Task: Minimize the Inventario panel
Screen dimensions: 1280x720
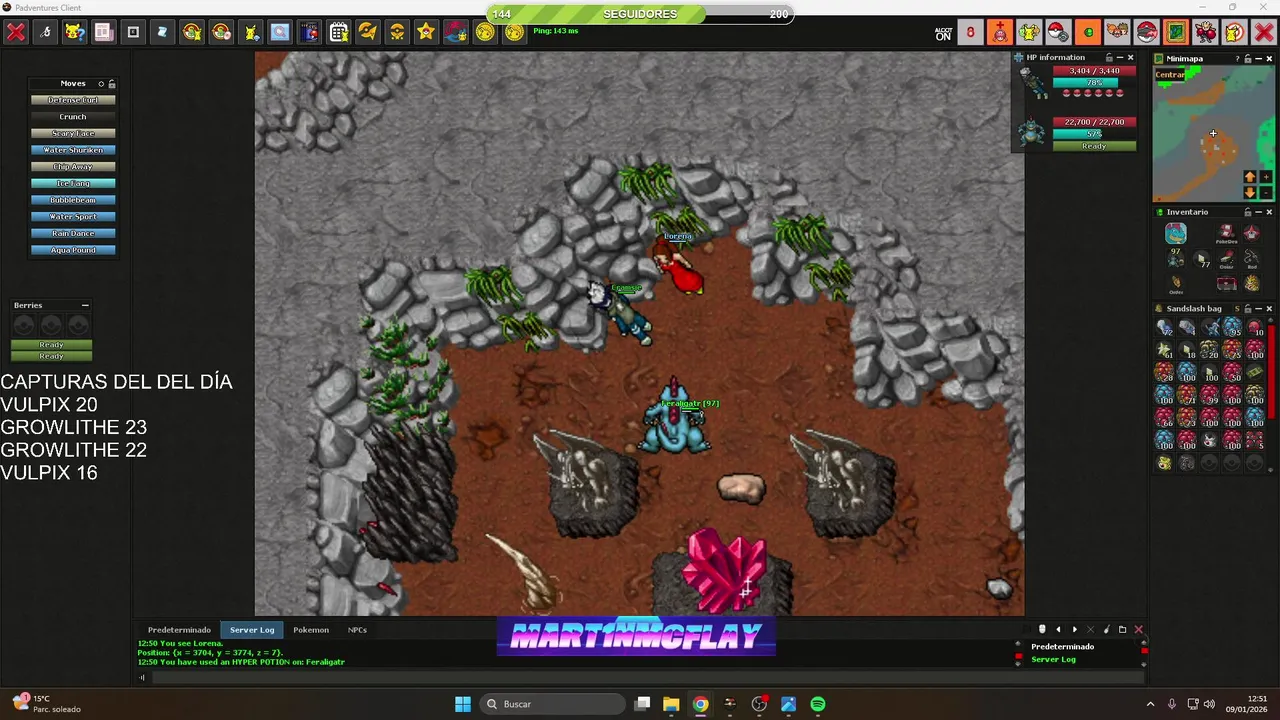Action: (1258, 212)
